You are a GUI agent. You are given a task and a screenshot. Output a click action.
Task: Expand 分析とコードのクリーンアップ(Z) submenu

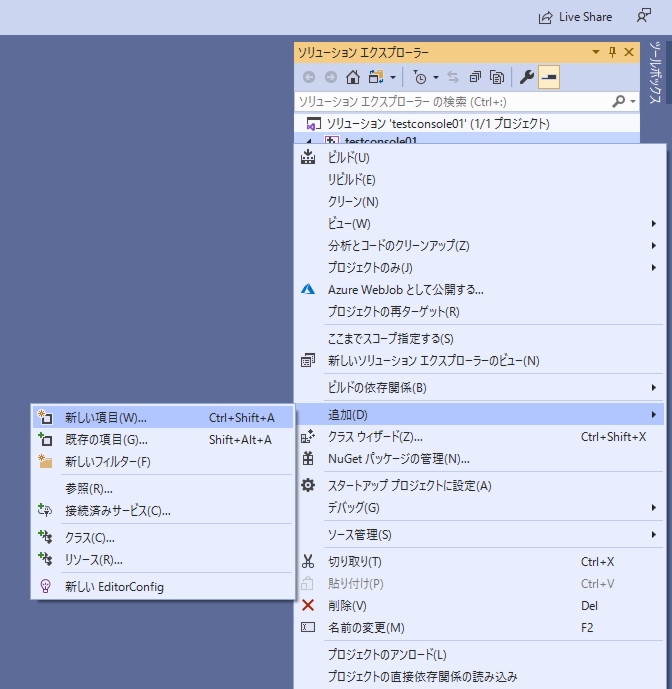pyautogui.click(x=479, y=245)
